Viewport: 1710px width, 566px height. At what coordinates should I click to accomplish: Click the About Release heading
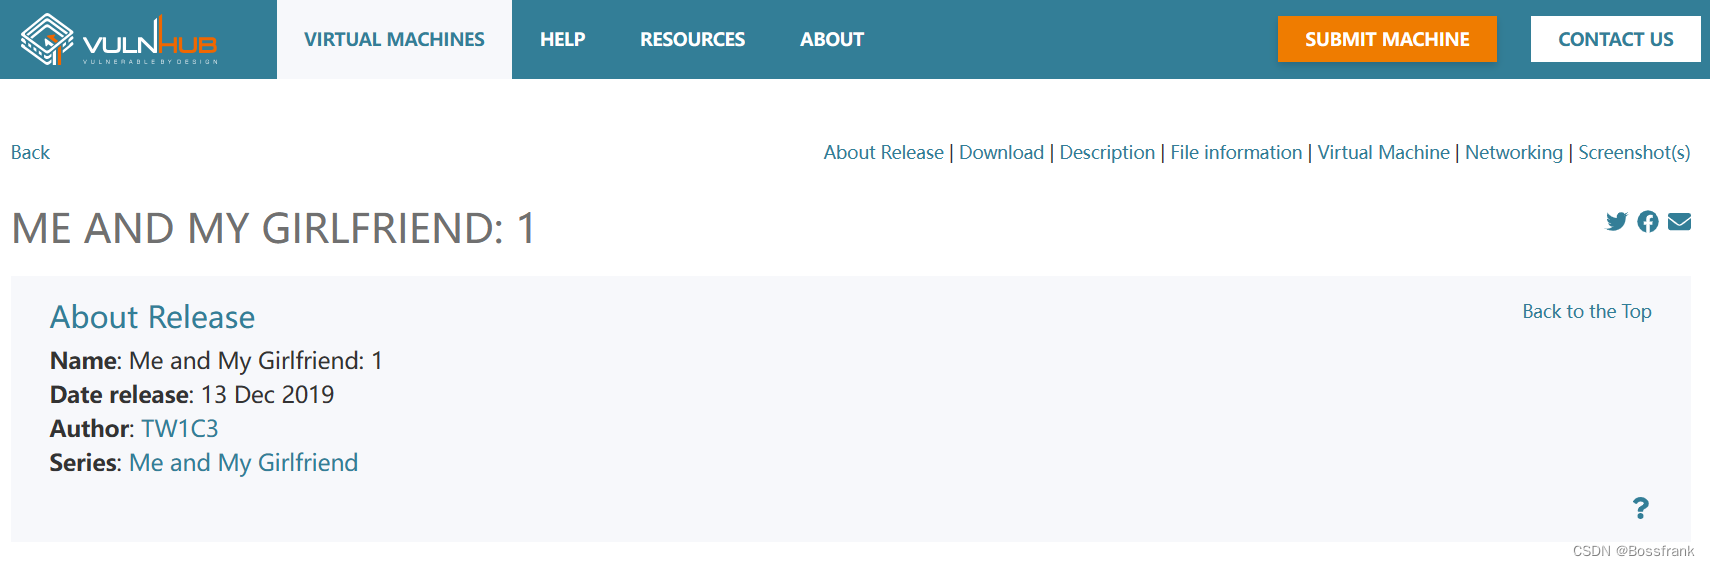click(152, 317)
